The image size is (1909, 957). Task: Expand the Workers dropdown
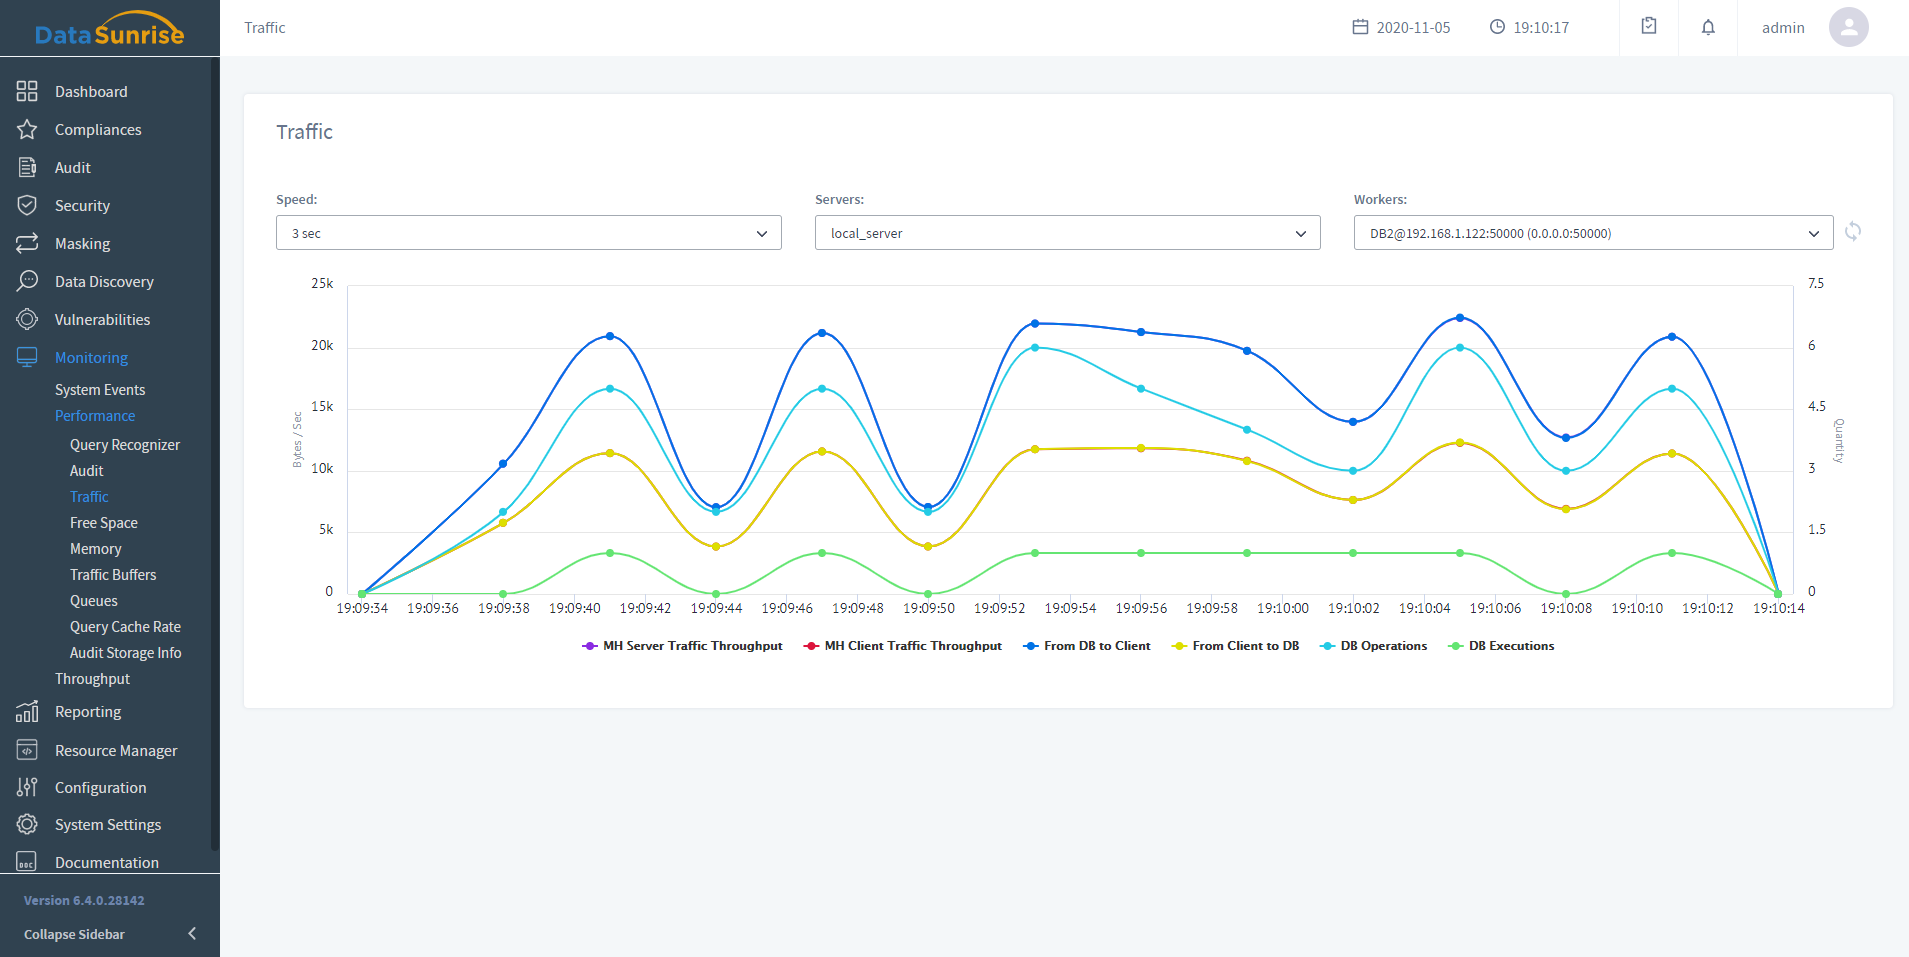(x=1593, y=233)
